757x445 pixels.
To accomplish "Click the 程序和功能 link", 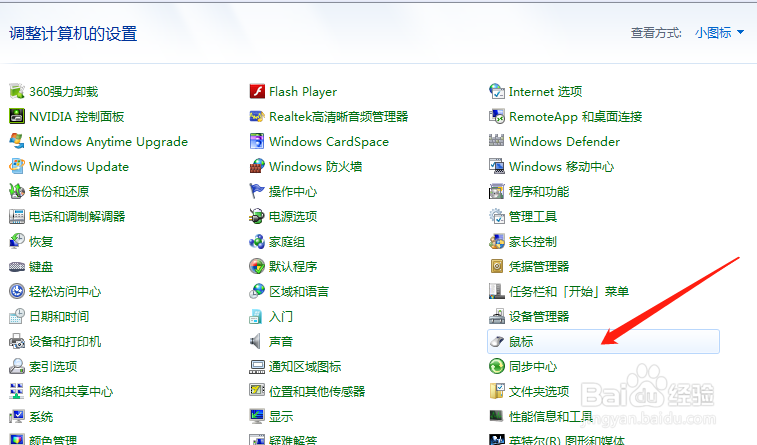I will click(539, 192).
